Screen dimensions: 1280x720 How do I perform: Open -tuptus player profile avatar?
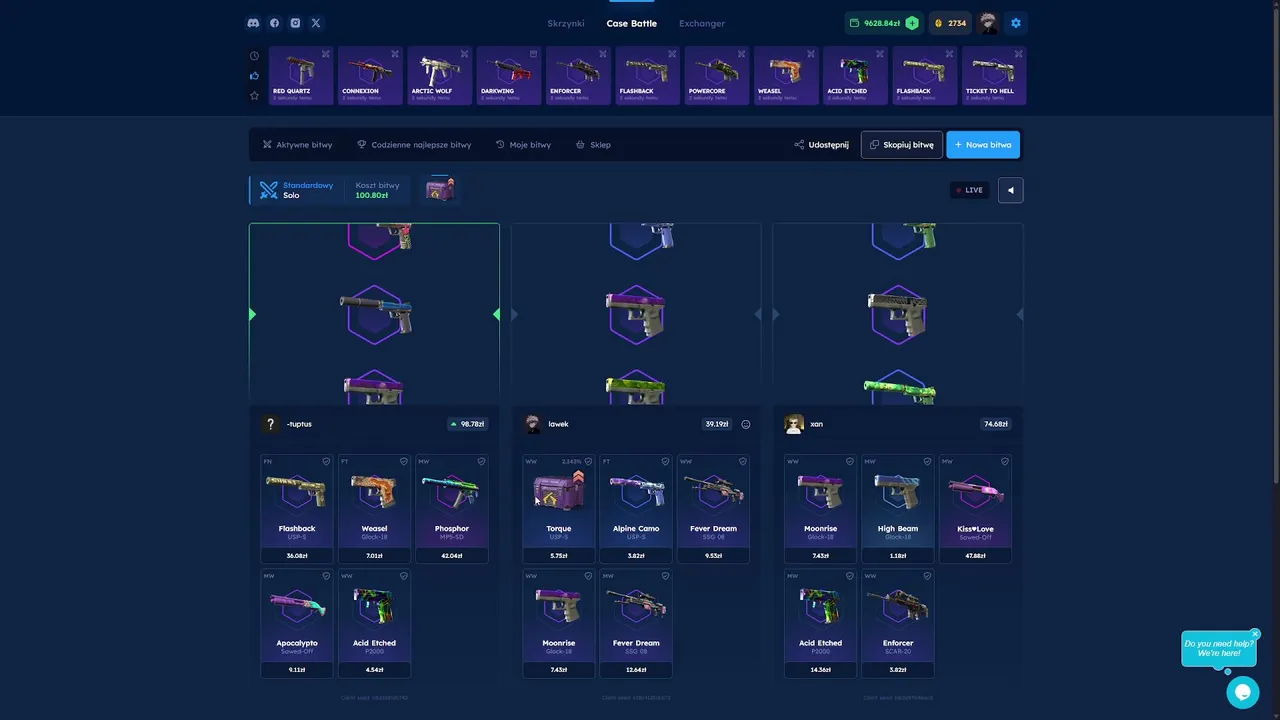pos(270,424)
